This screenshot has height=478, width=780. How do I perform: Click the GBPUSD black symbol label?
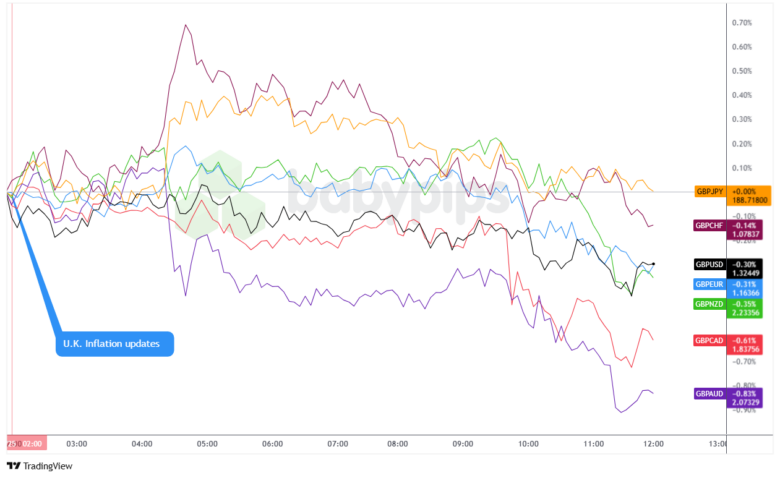(709, 264)
